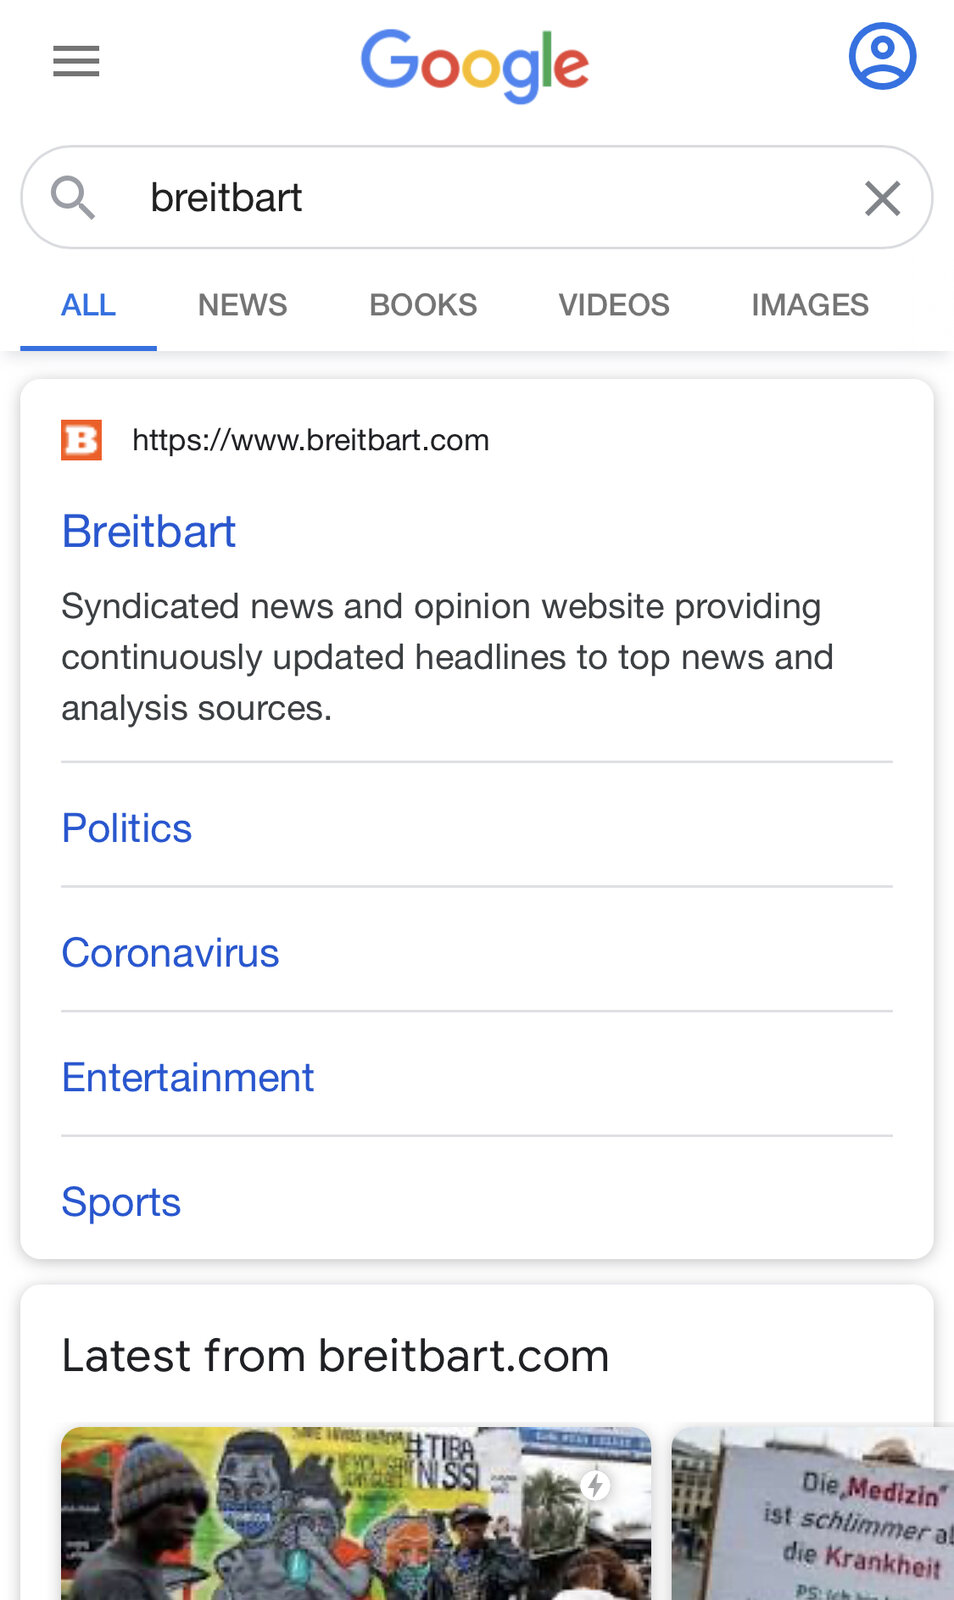Open the street mural article thumbnail
Screen dimensions: 954x1600
(x=356, y=1513)
